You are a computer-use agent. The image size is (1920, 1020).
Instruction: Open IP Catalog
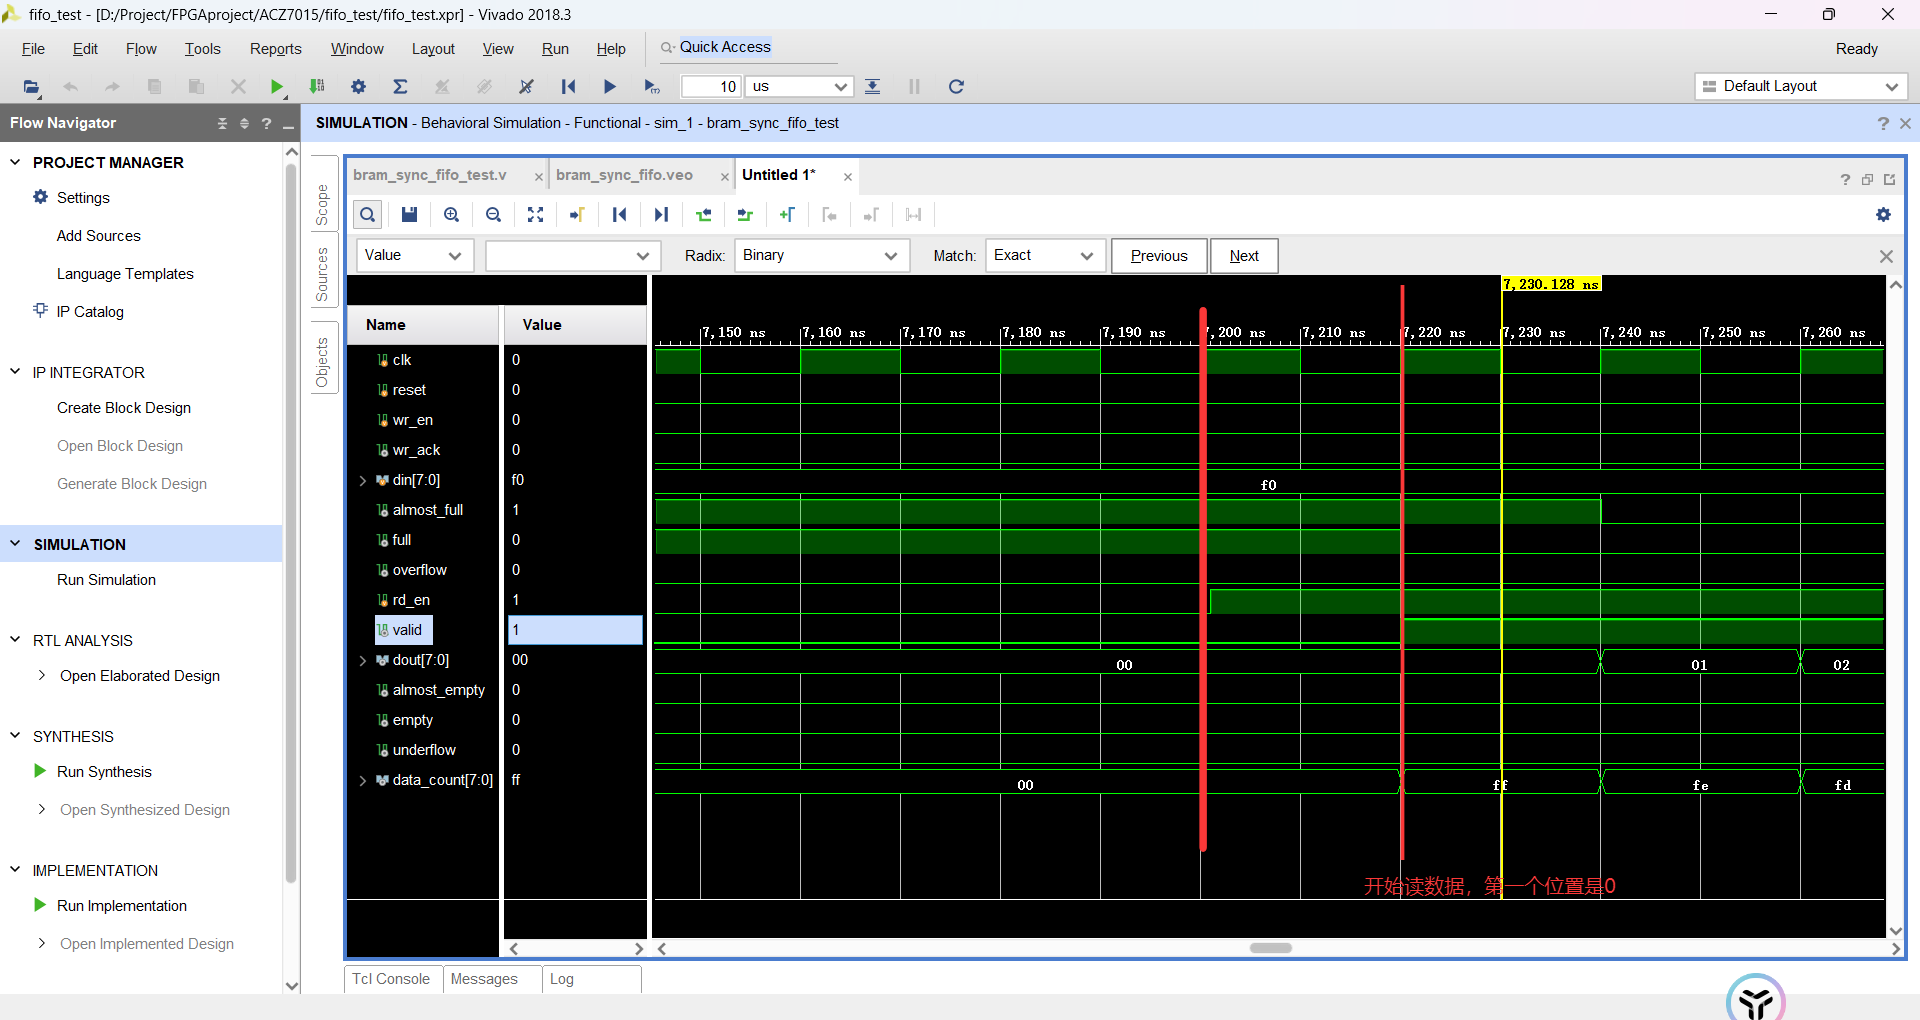[x=90, y=312]
